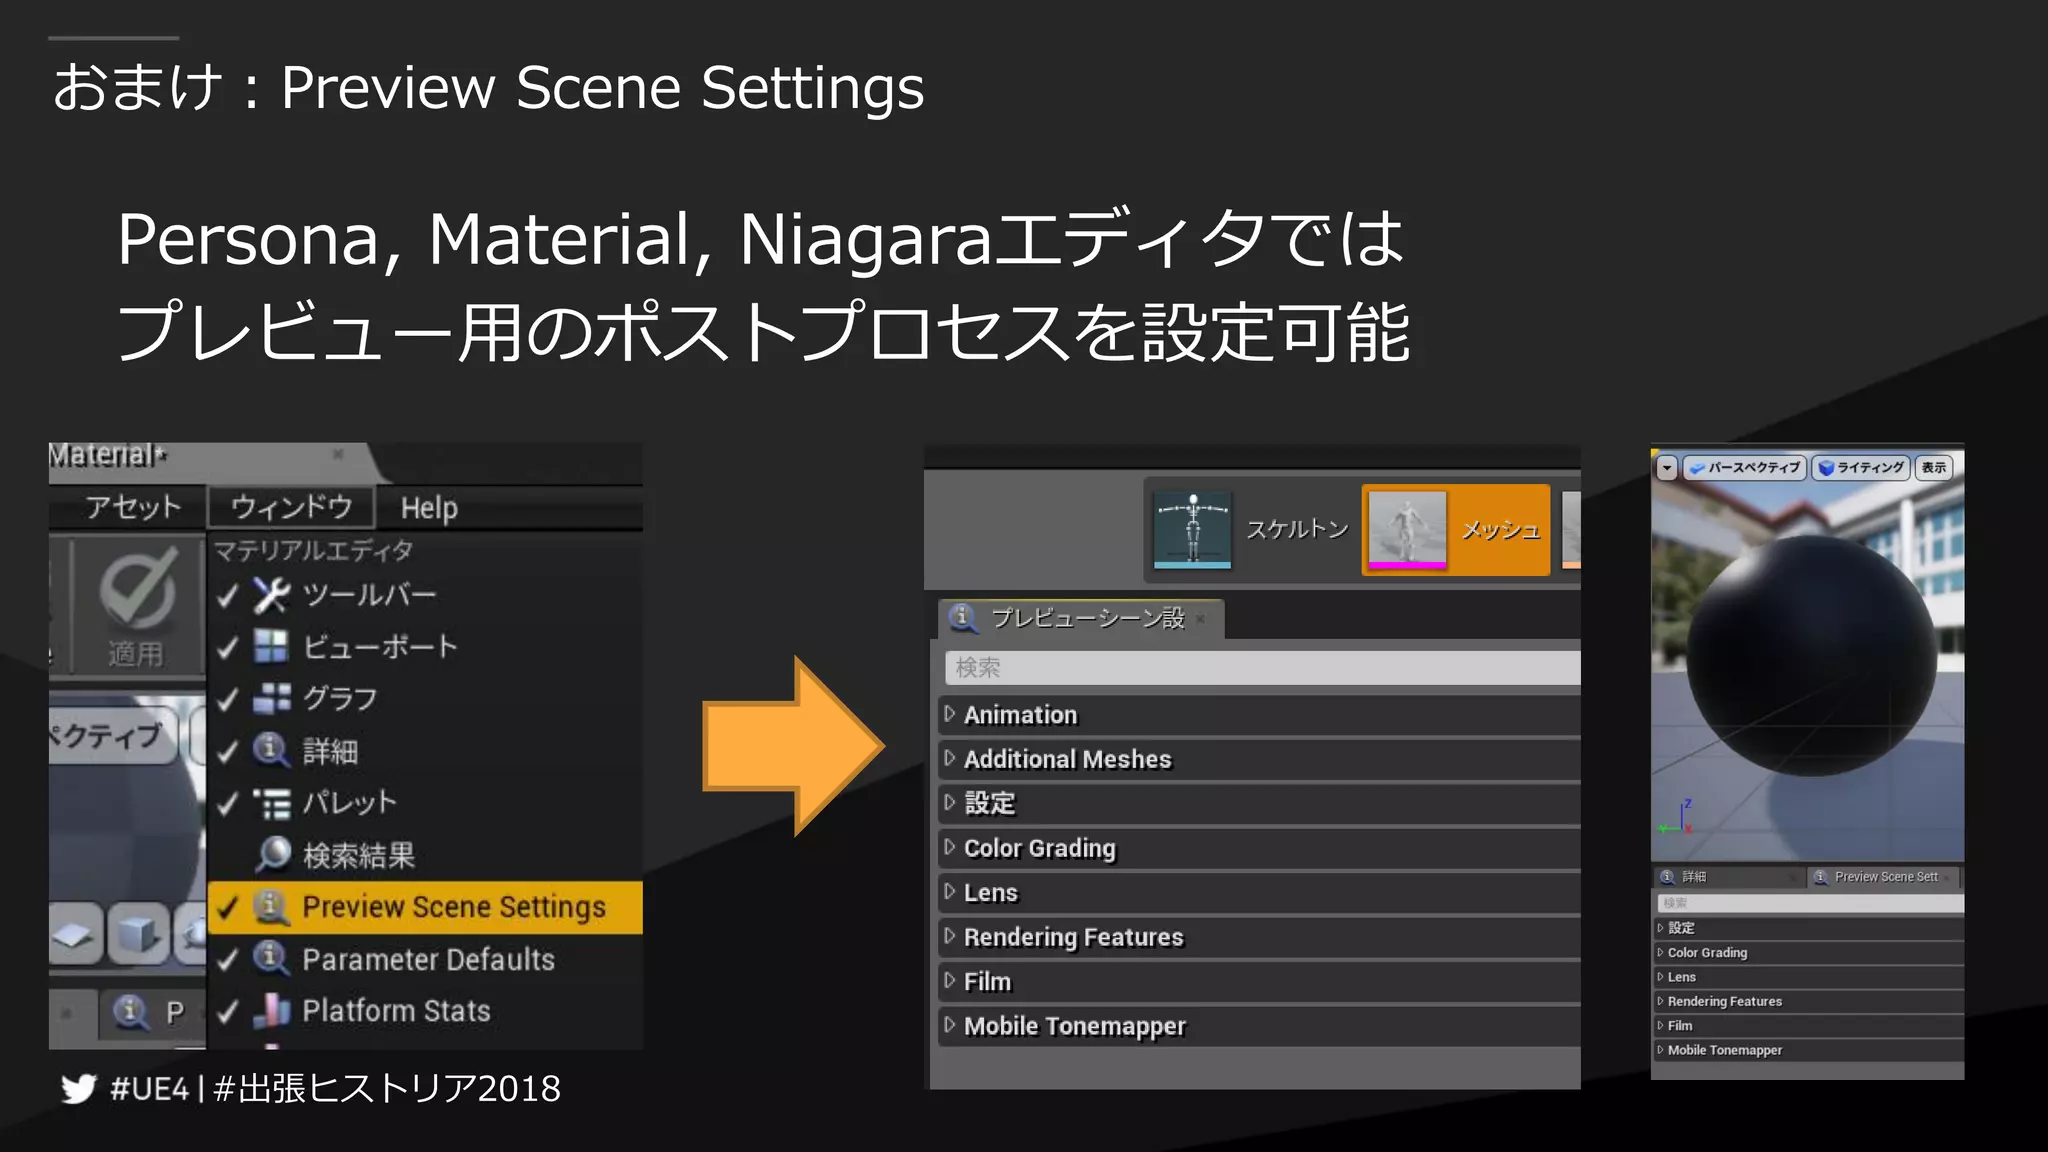
Task: Click the 適用 (Apply) checkmark icon
Action: (x=137, y=589)
